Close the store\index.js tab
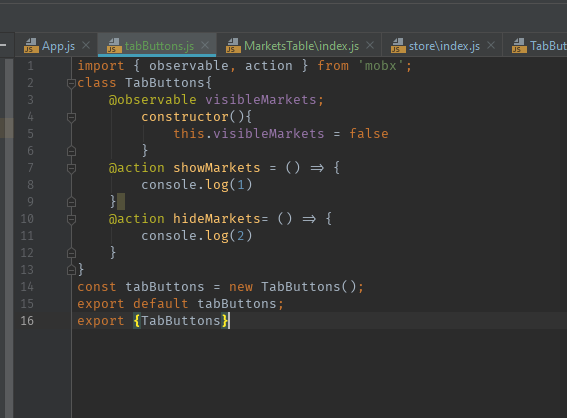This screenshot has height=418, width=567. tap(491, 46)
